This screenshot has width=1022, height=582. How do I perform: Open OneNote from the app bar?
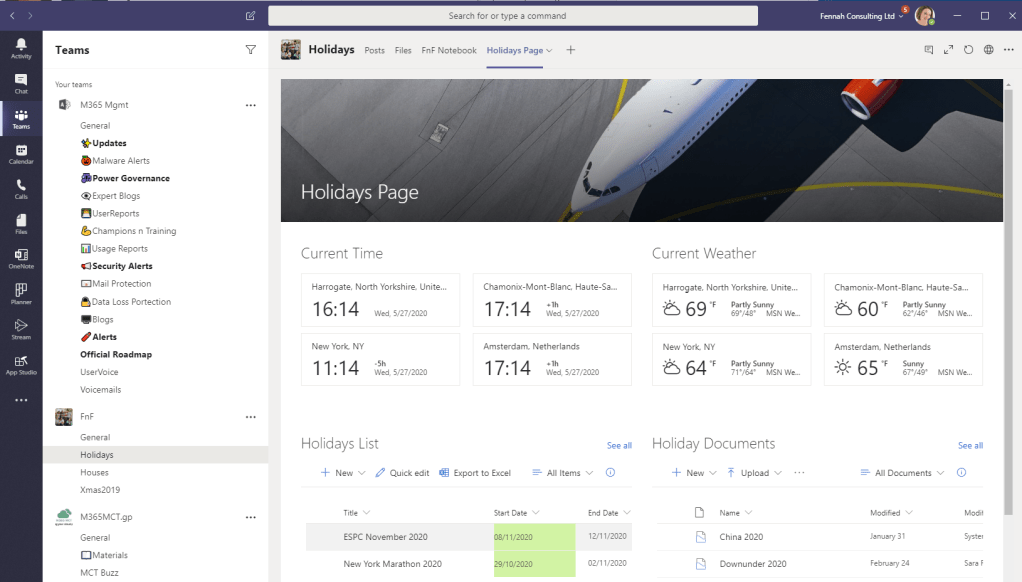[x=21, y=258]
